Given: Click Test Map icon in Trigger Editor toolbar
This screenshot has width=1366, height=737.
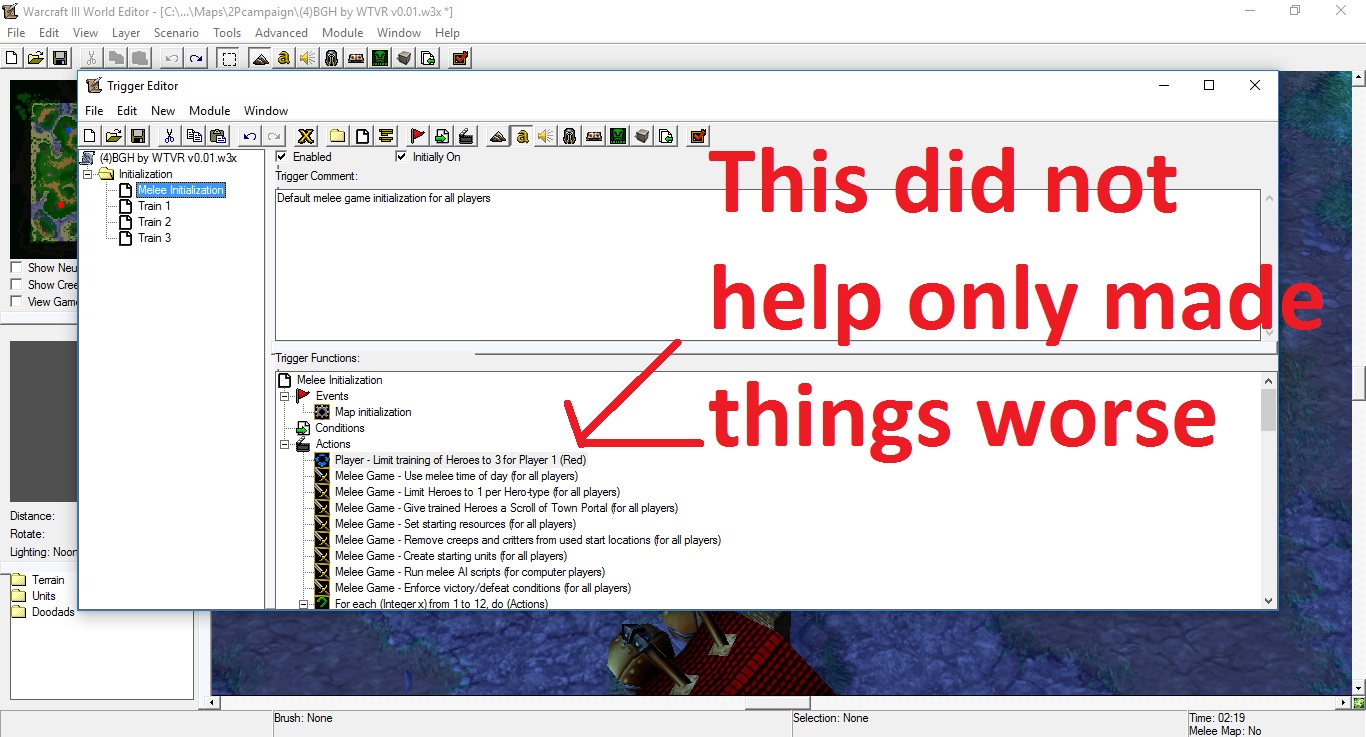Looking at the screenshot, I should click(698, 136).
